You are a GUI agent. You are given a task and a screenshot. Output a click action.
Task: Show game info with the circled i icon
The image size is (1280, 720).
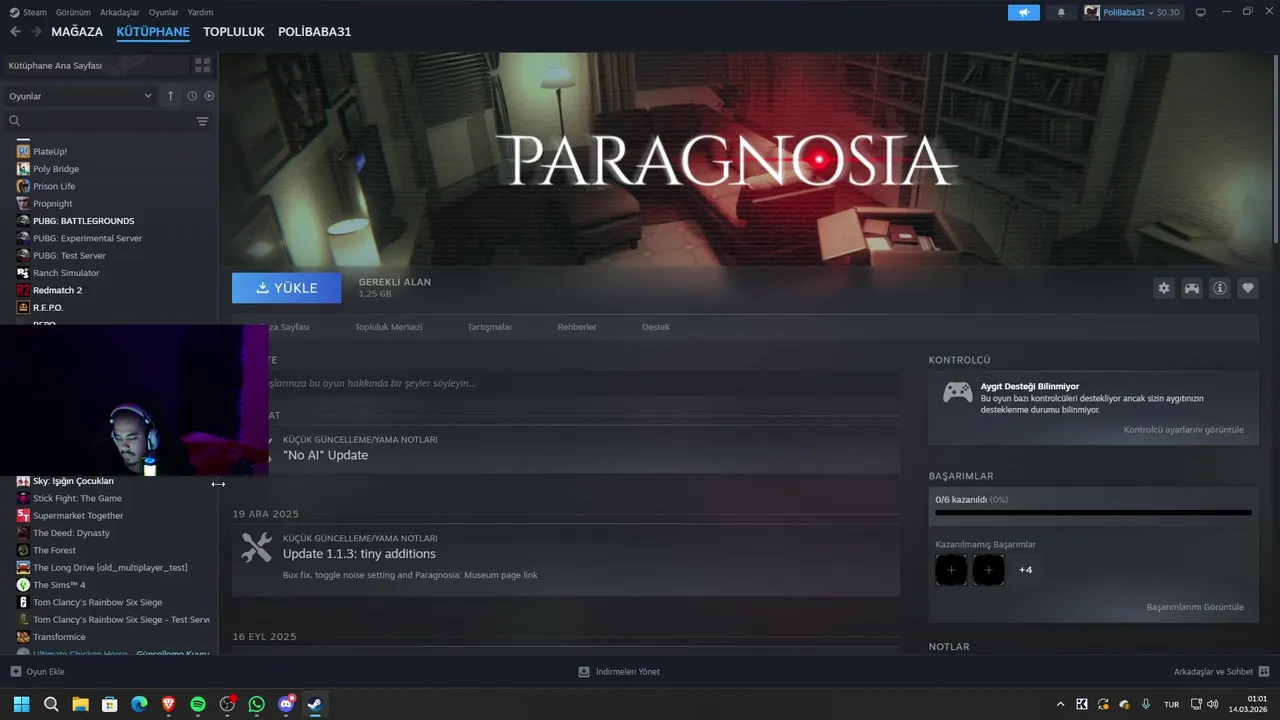[x=1220, y=288]
